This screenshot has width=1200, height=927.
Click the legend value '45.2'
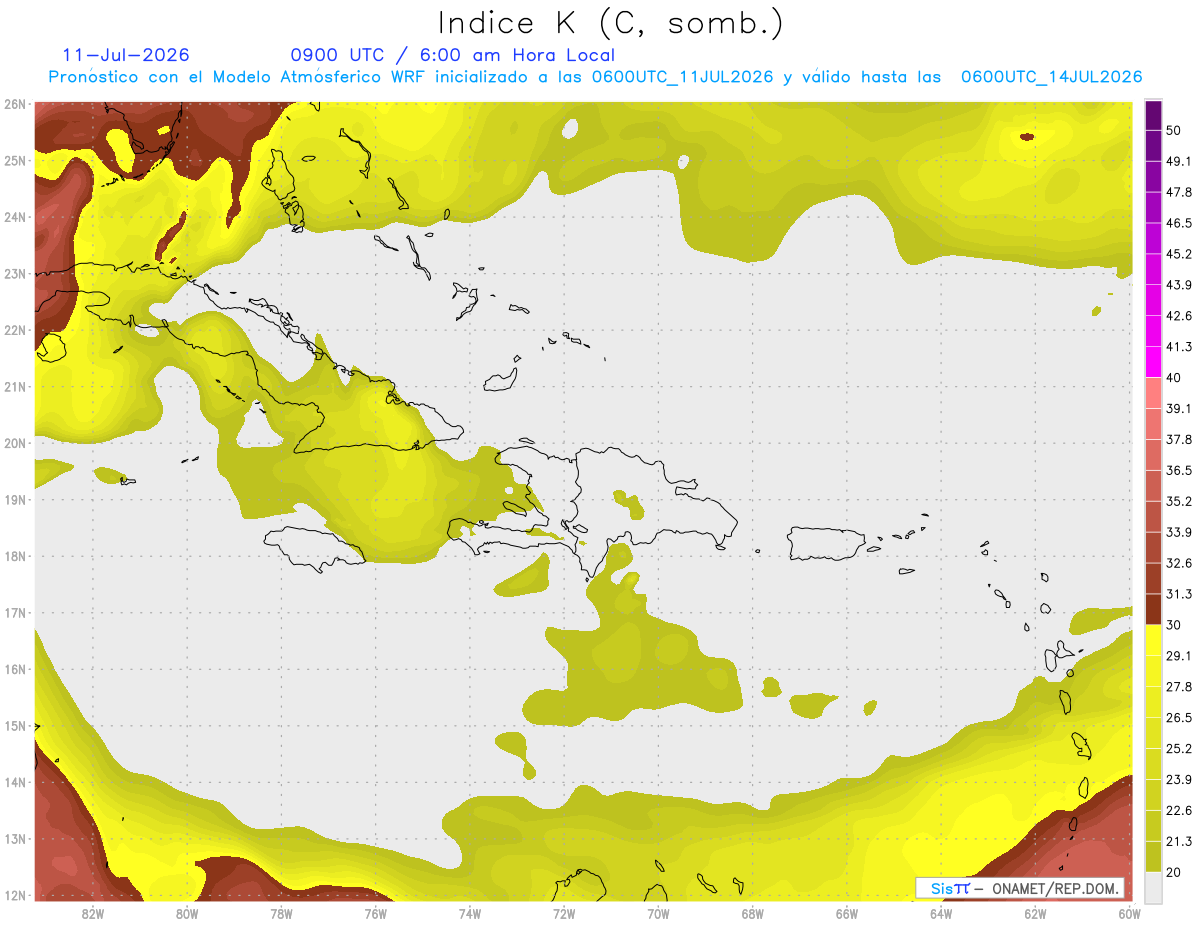click(1178, 254)
